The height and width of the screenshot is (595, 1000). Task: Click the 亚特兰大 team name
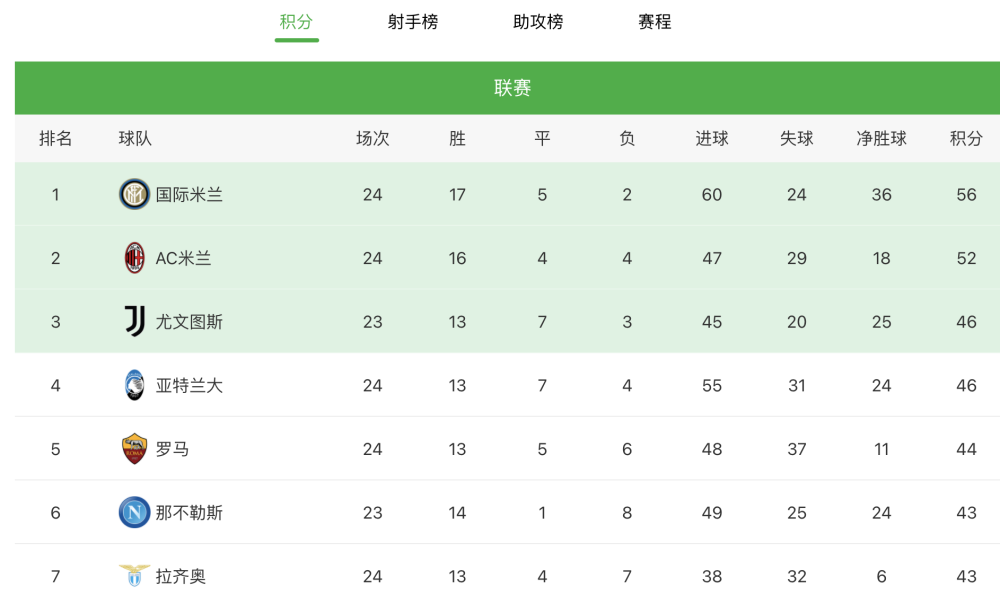tap(189, 386)
